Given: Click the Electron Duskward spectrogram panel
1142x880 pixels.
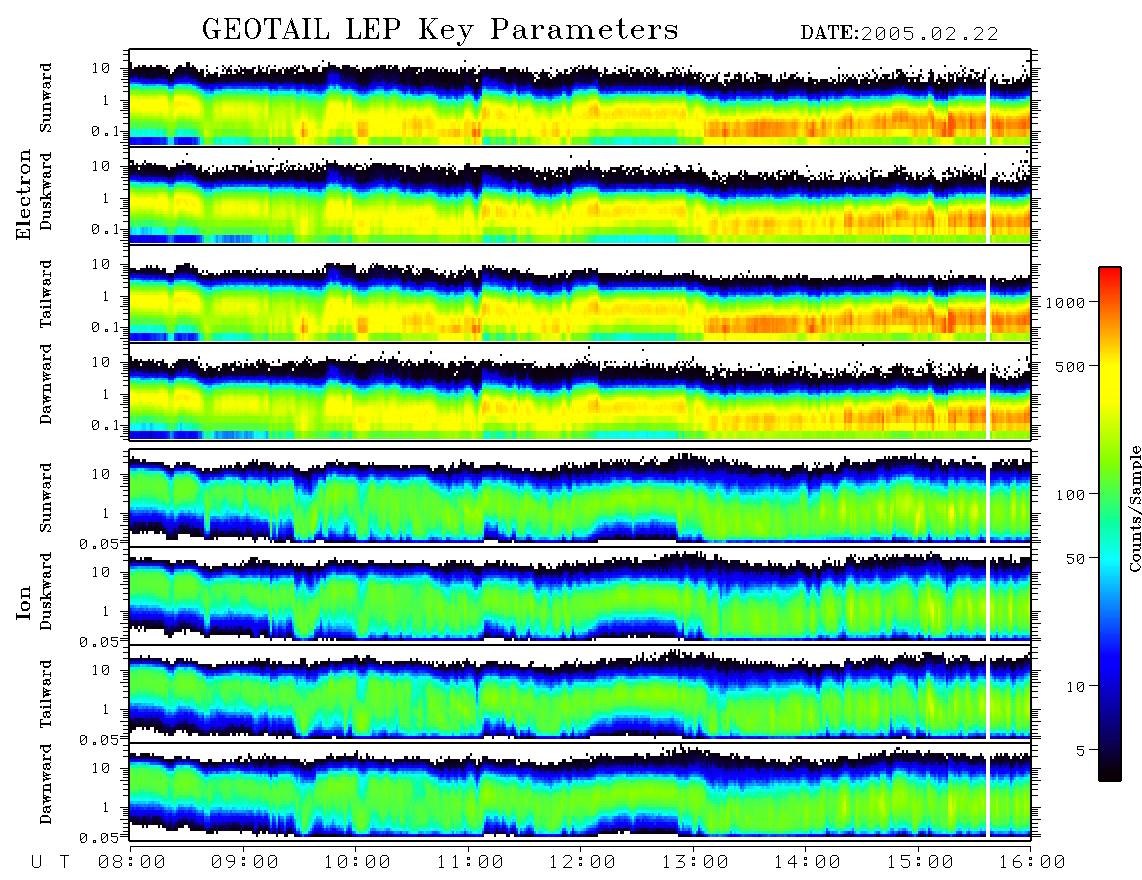Looking at the screenshot, I should point(580,195).
